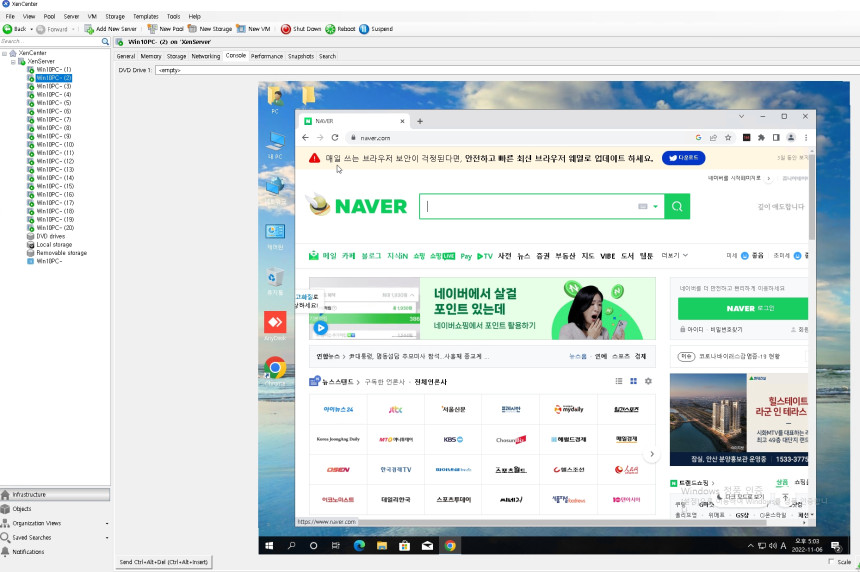Switch news stand to grid view
The height and width of the screenshot is (572, 860).
pyautogui.click(x=633, y=381)
